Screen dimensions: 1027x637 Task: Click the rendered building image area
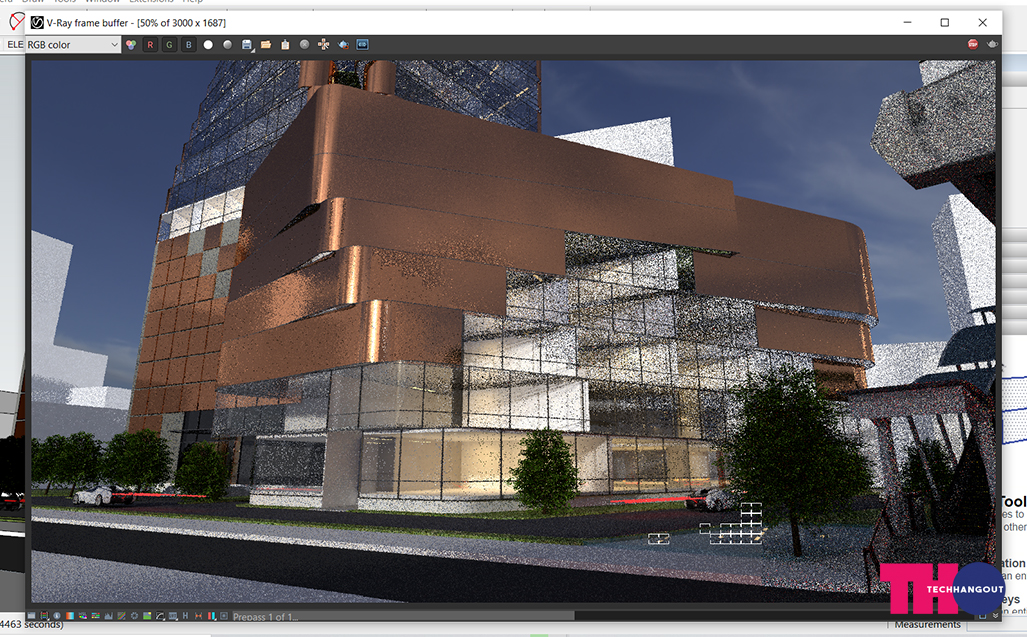(514, 331)
